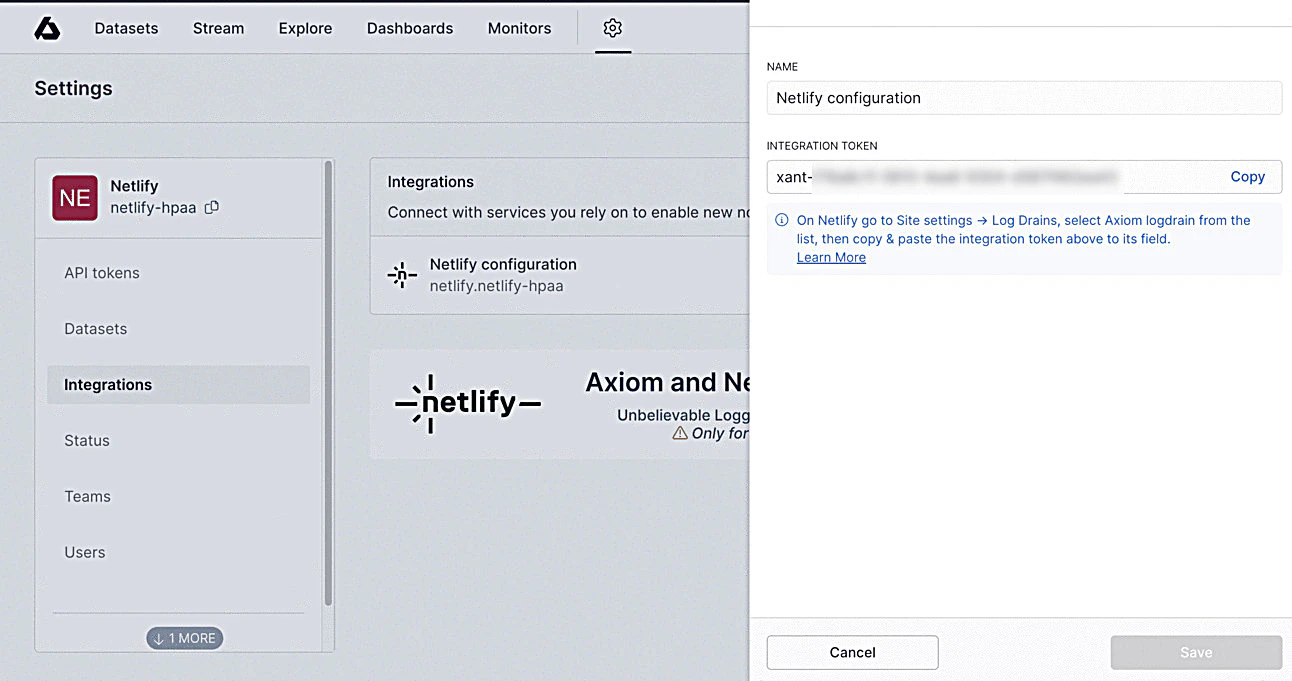Expand the 1 MORE sidebar items
The height and width of the screenshot is (681, 1292).
pos(185,638)
